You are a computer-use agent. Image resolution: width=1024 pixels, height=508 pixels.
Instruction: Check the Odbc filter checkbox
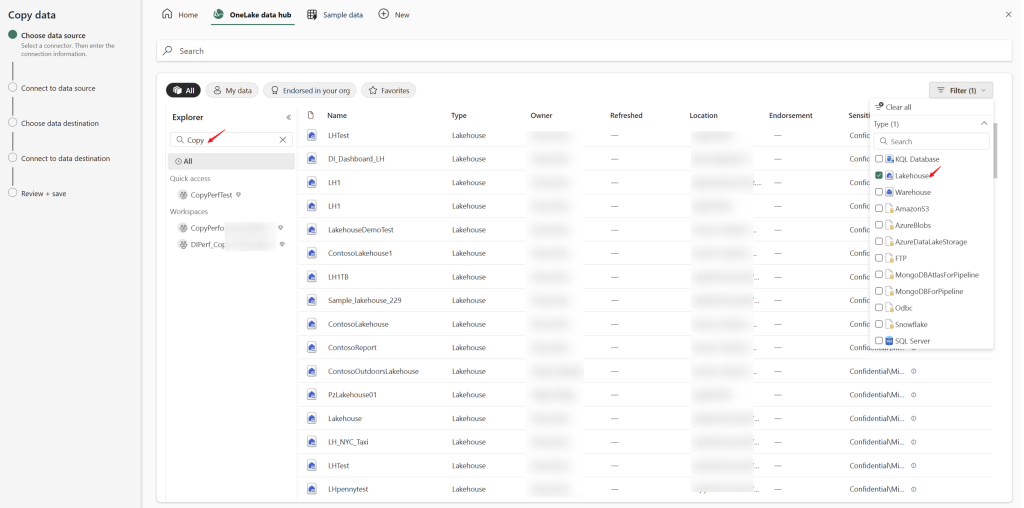tap(879, 308)
